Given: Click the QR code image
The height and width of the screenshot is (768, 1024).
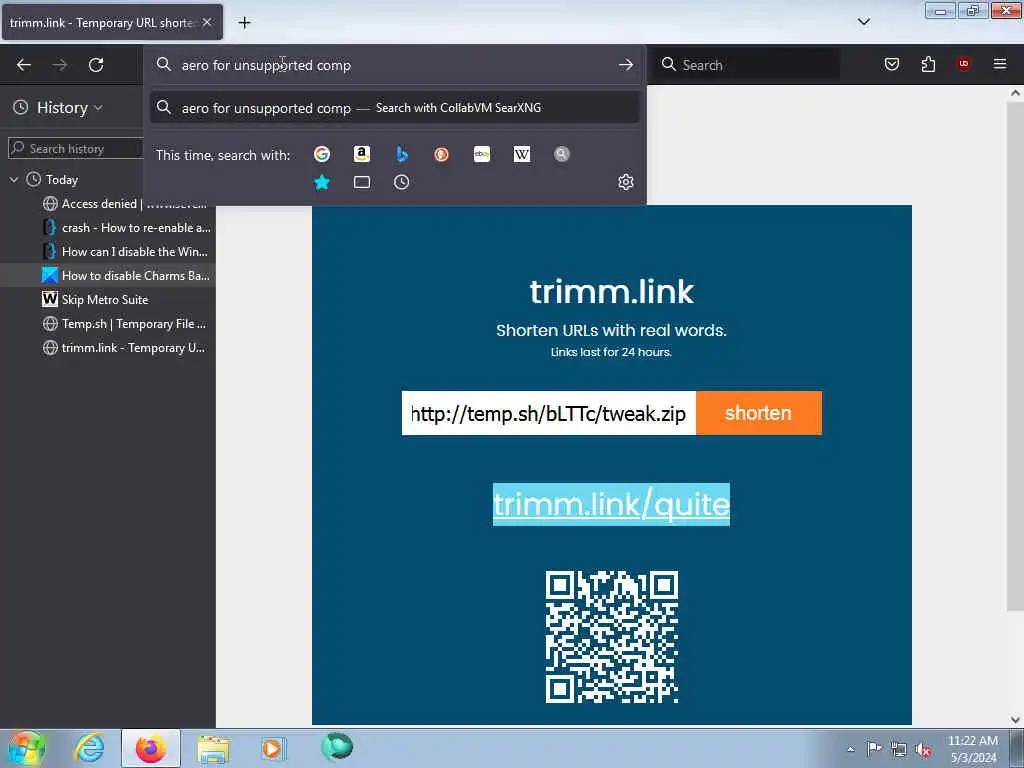Looking at the screenshot, I should (612, 637).
